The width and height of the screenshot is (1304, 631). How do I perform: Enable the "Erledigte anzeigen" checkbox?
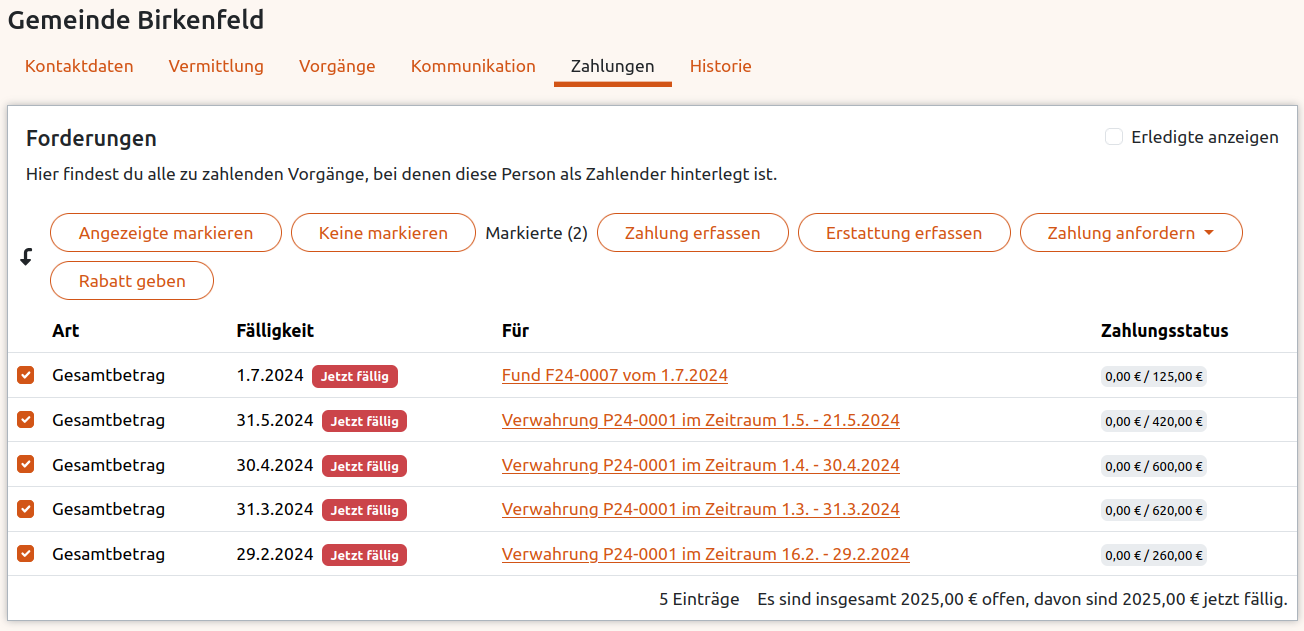pyautogui.click(x=1114, y=137)
